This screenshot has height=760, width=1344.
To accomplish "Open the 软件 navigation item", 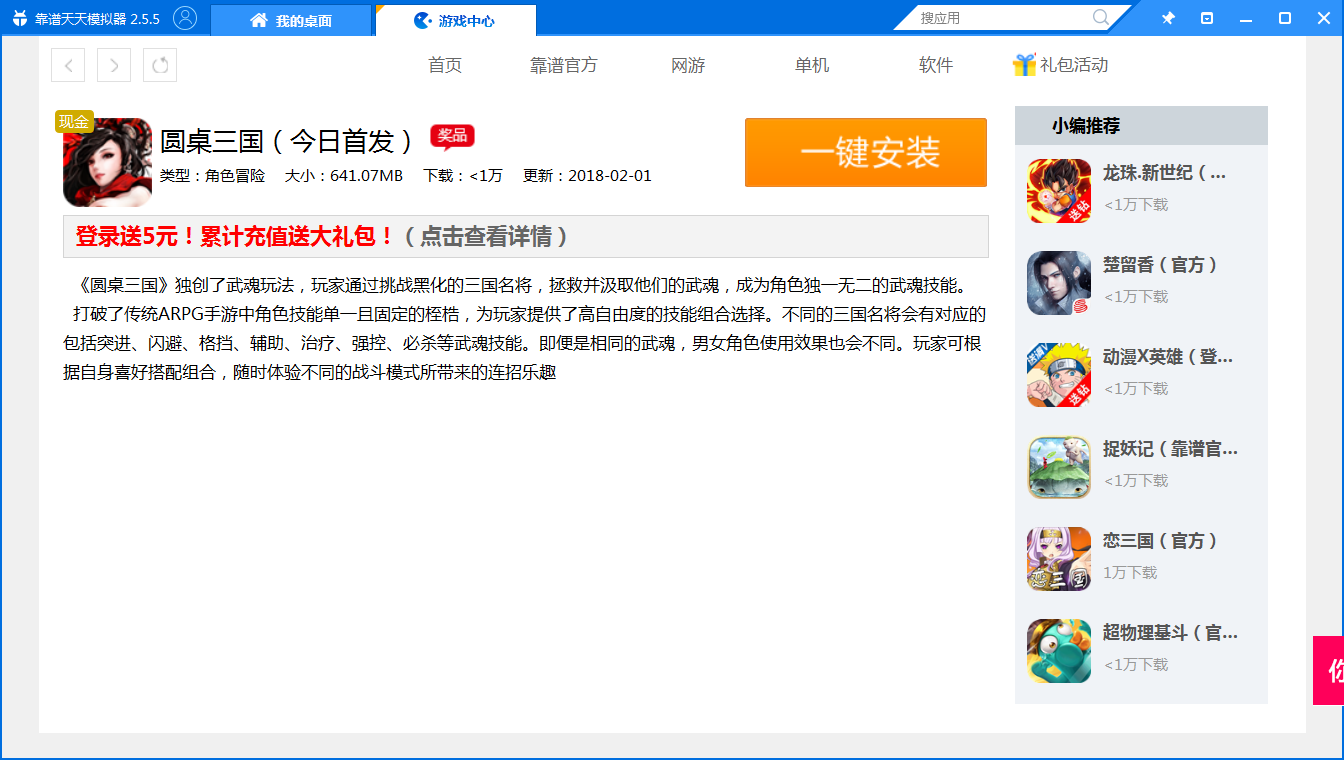I will click(x=936, y=65).
